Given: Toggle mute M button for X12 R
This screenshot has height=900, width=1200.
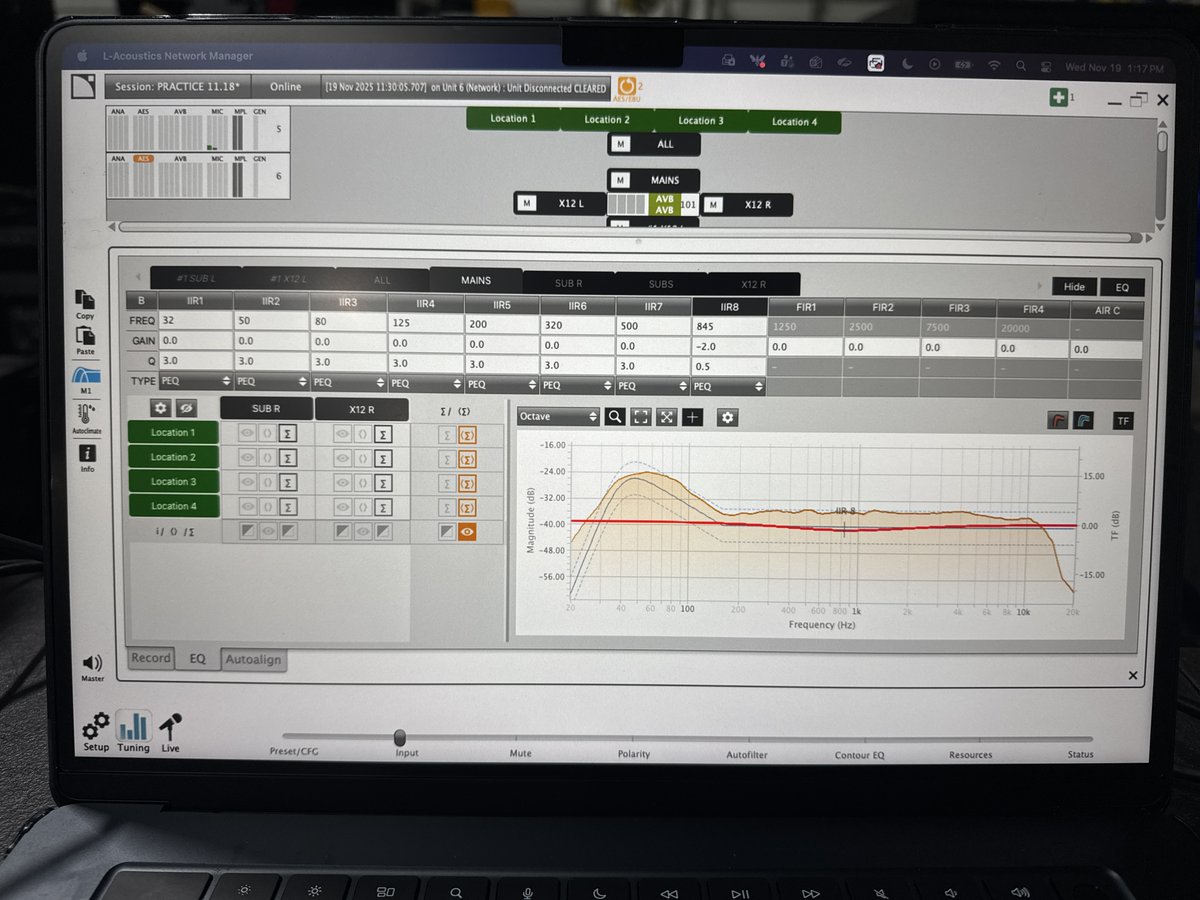Looking at the screenshot, I should 712,205.
